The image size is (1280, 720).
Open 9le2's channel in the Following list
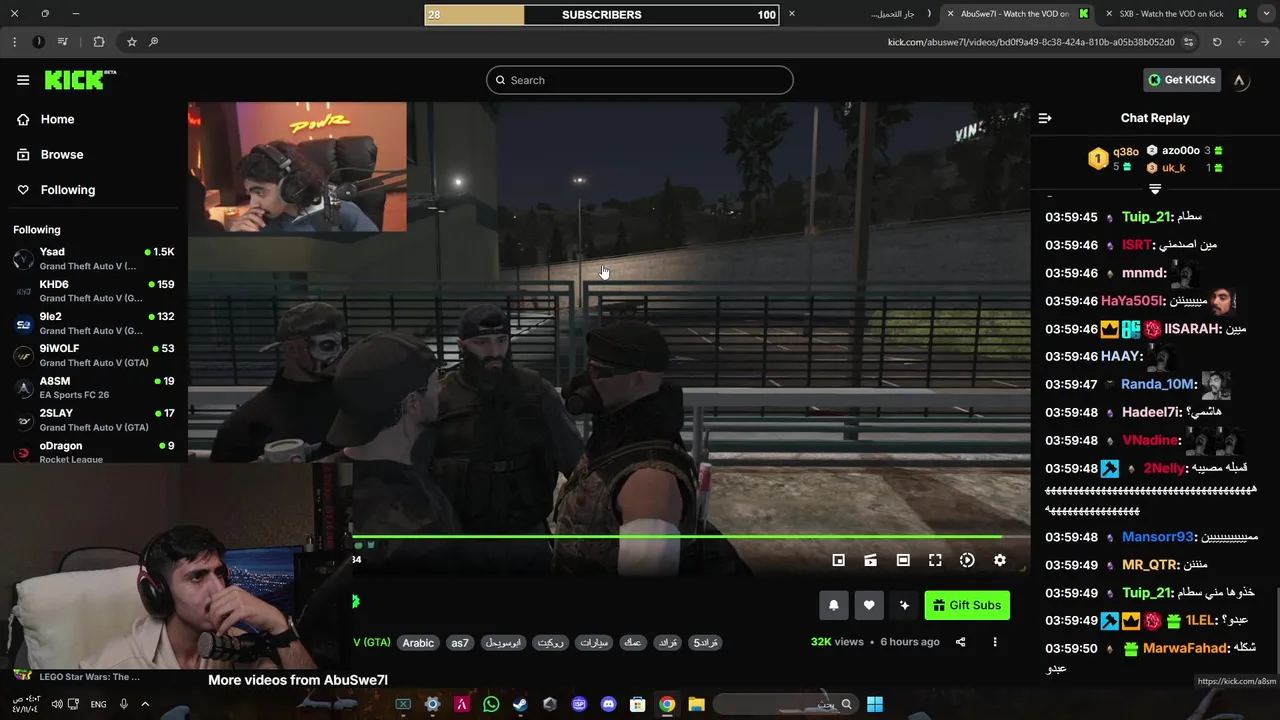94,323
